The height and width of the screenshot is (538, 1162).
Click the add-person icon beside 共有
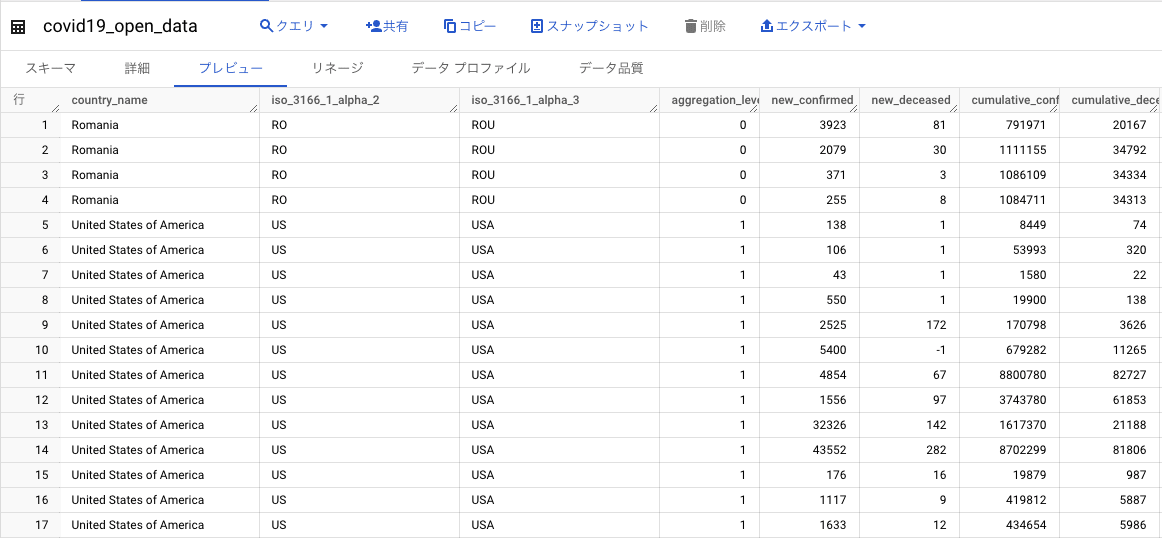pyautogui.click(x=374, y=26)
